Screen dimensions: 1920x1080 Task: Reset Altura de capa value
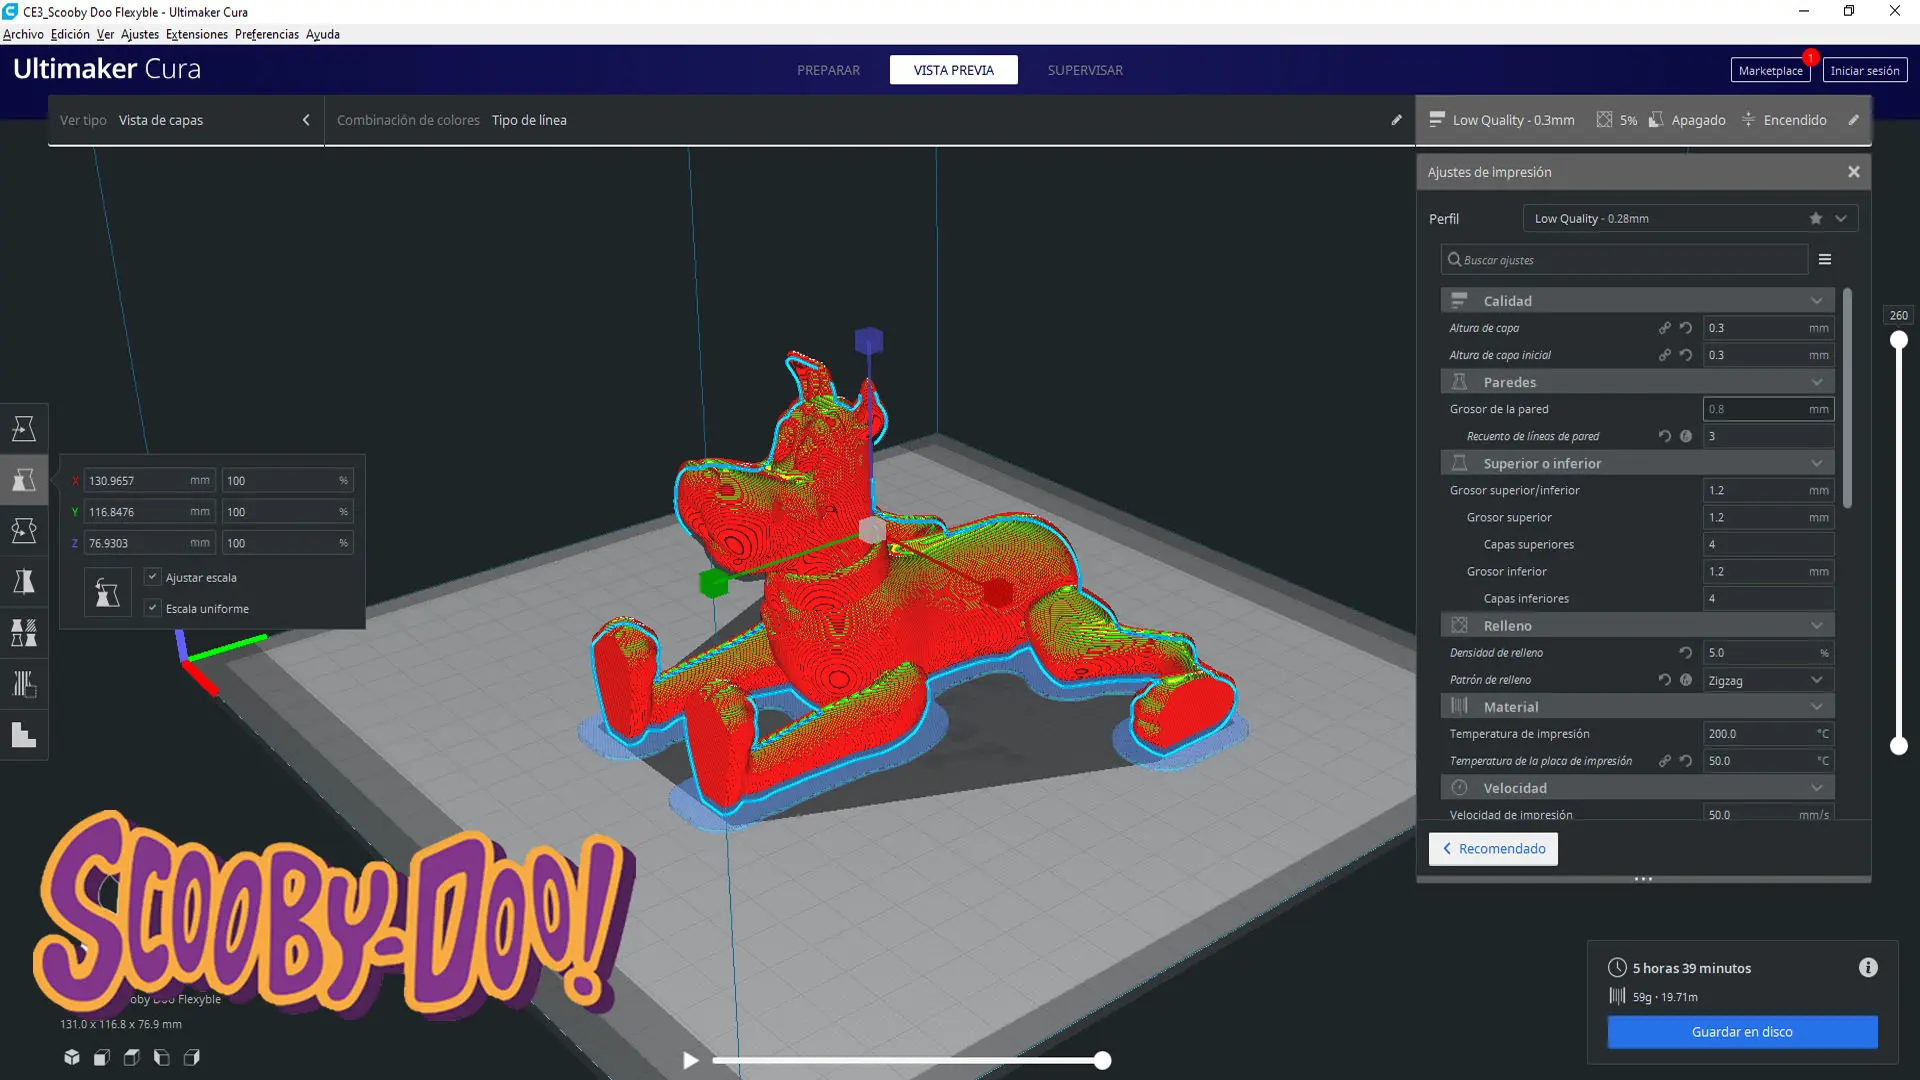pos(1686,328)
